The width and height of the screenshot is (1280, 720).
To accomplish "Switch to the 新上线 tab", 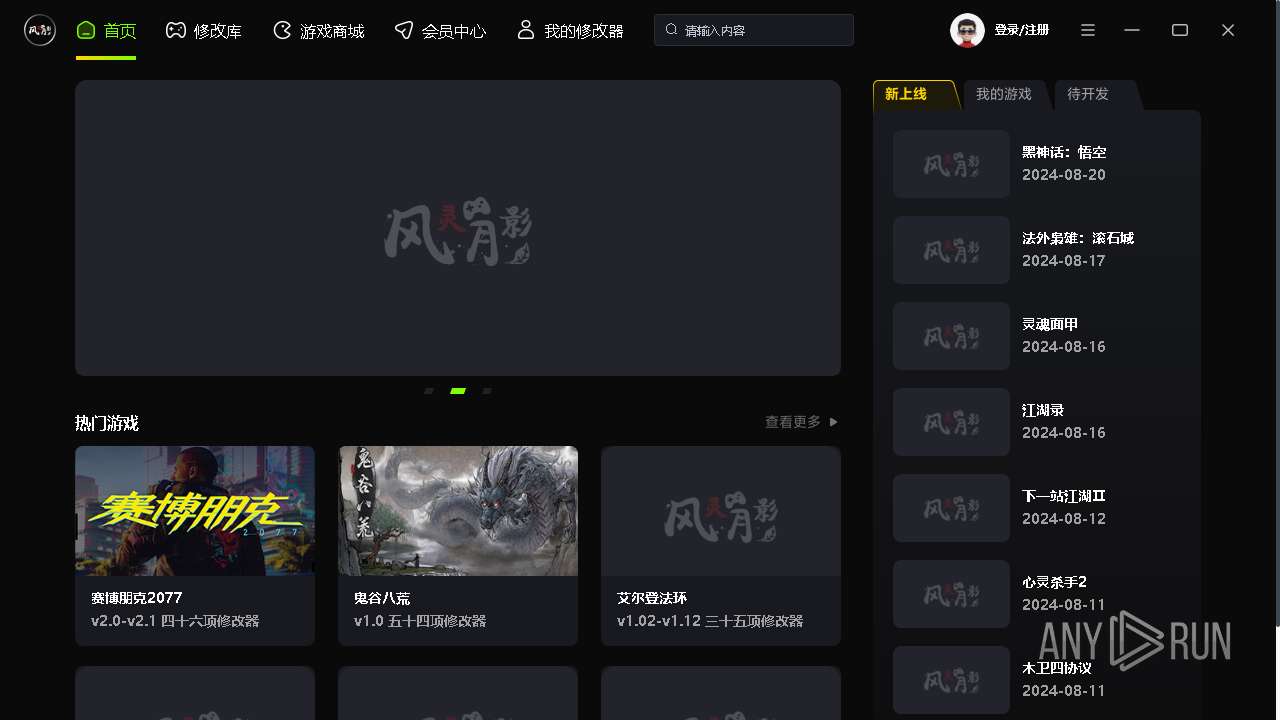I will pyautogui.click(x=914, y=94).
